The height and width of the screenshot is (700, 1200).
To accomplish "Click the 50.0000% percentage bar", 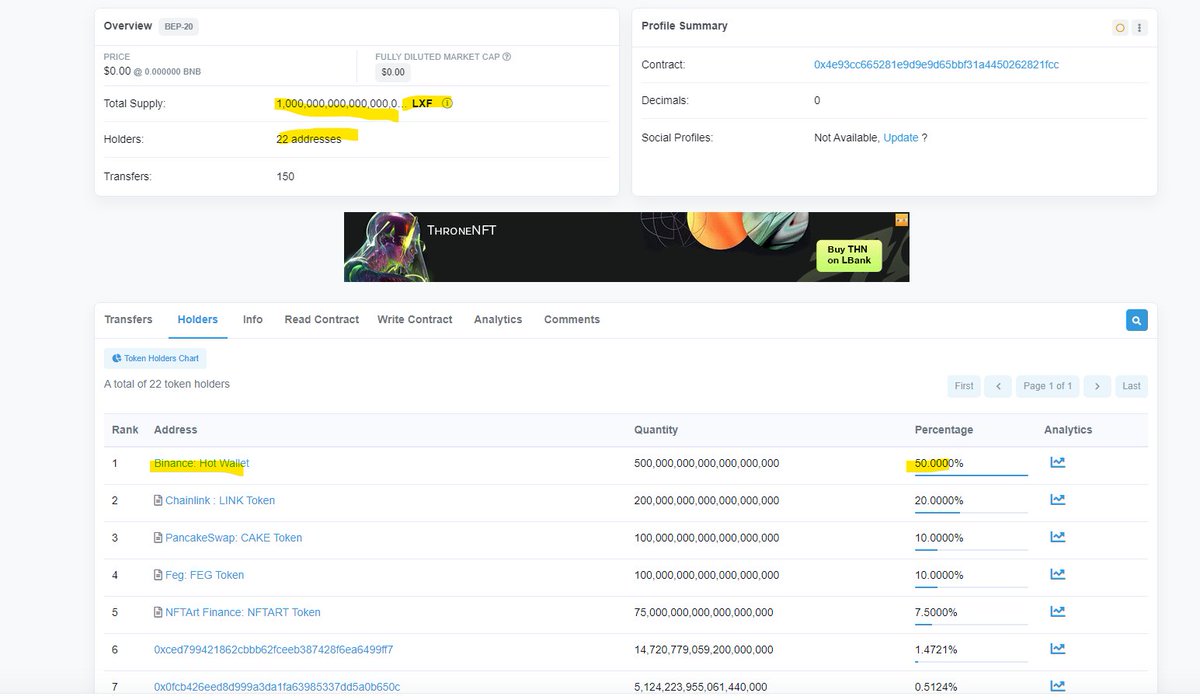I will (x=971, y=475).
